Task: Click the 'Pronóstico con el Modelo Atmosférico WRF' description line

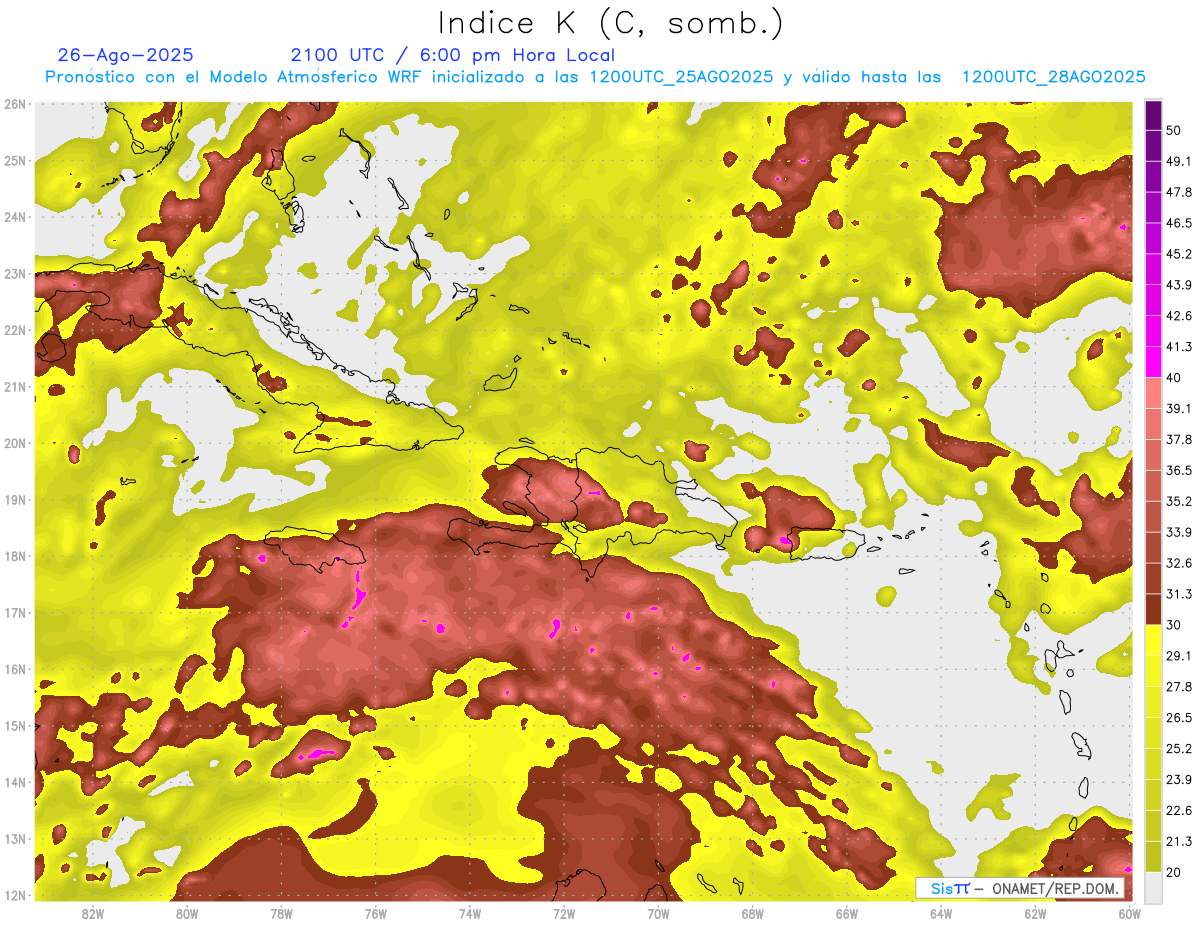Action: (595, 77)
